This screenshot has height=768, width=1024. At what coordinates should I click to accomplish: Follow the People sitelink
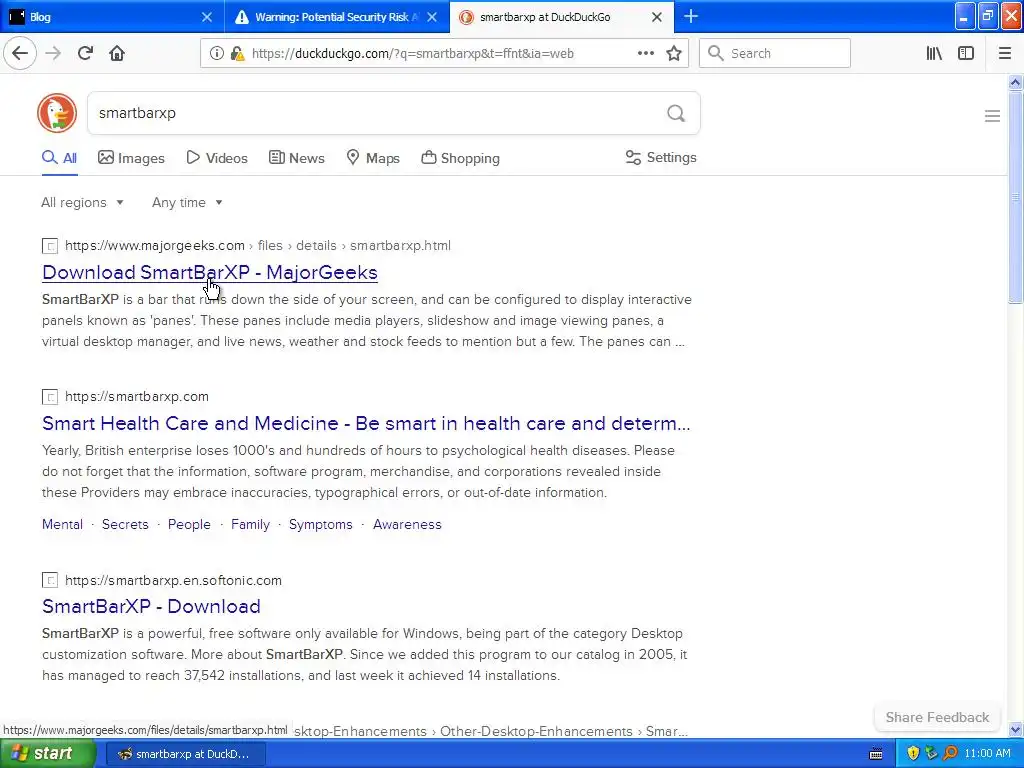tap(189, 524)
